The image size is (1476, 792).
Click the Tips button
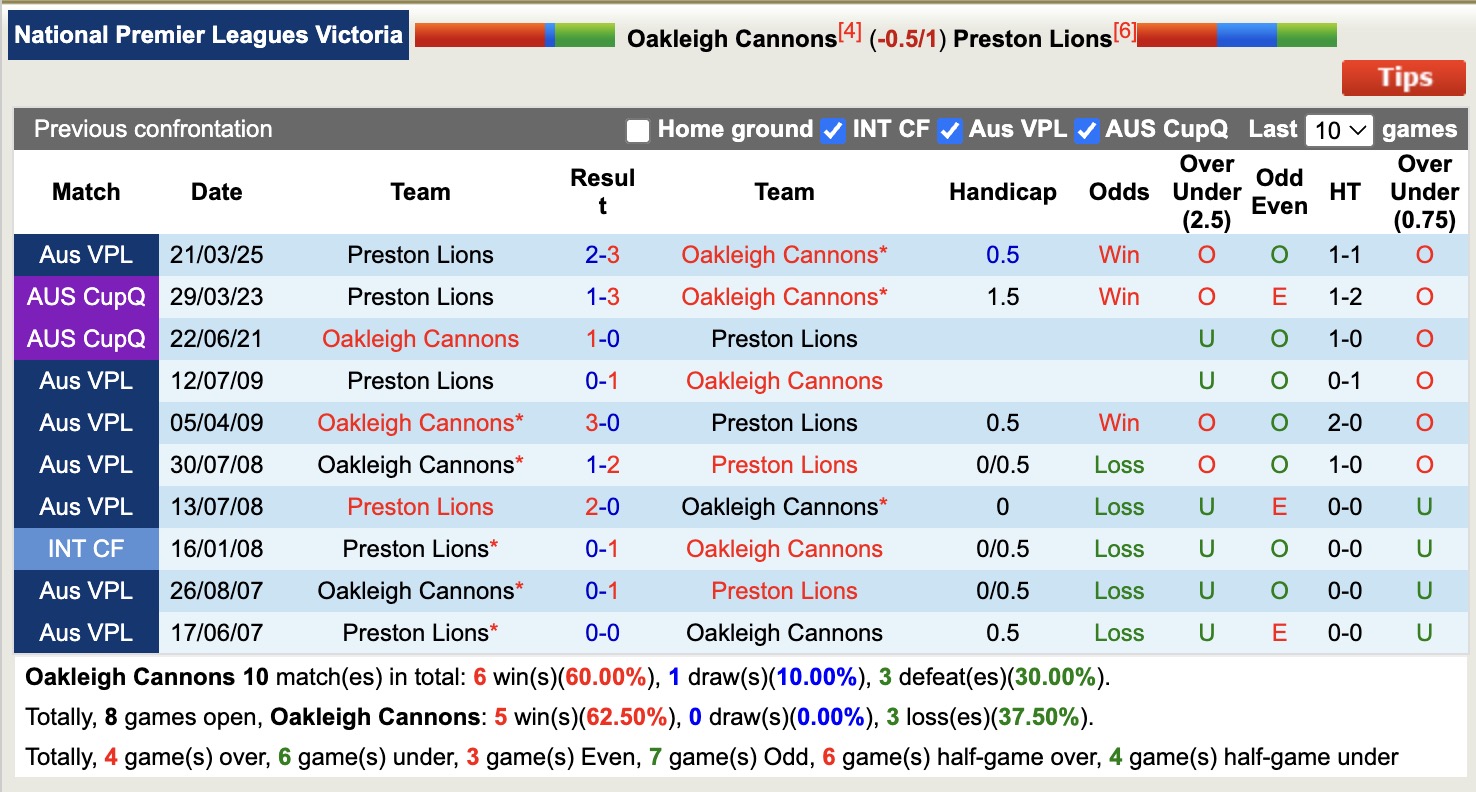[1403, 77]
